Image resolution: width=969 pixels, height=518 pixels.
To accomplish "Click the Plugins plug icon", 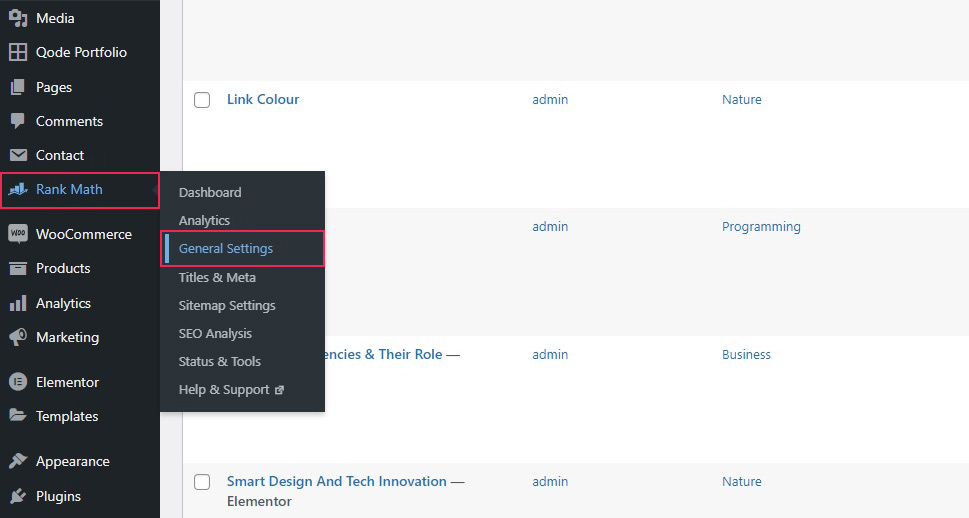I will 18,496.
